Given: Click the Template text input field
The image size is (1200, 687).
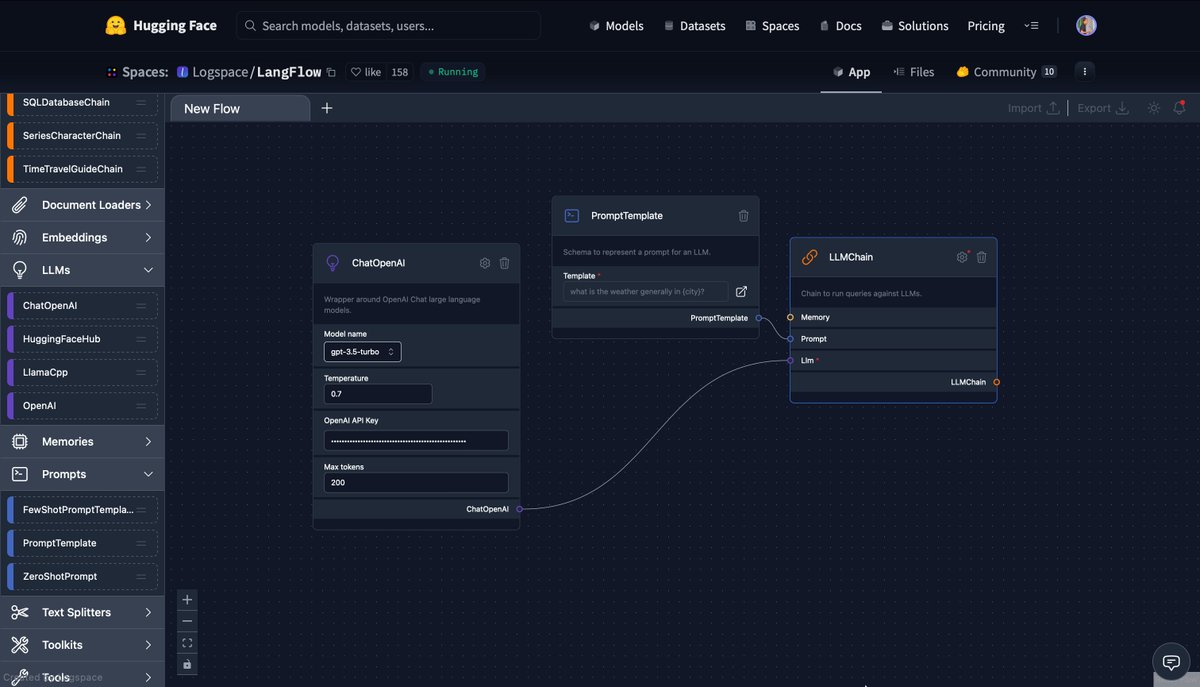Looking at the screenshot, I should pyautogui.click(x=646, y=292).
